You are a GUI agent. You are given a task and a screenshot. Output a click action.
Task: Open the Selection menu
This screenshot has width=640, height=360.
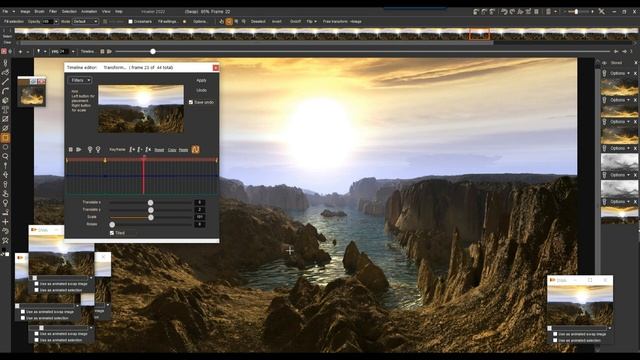69,11
